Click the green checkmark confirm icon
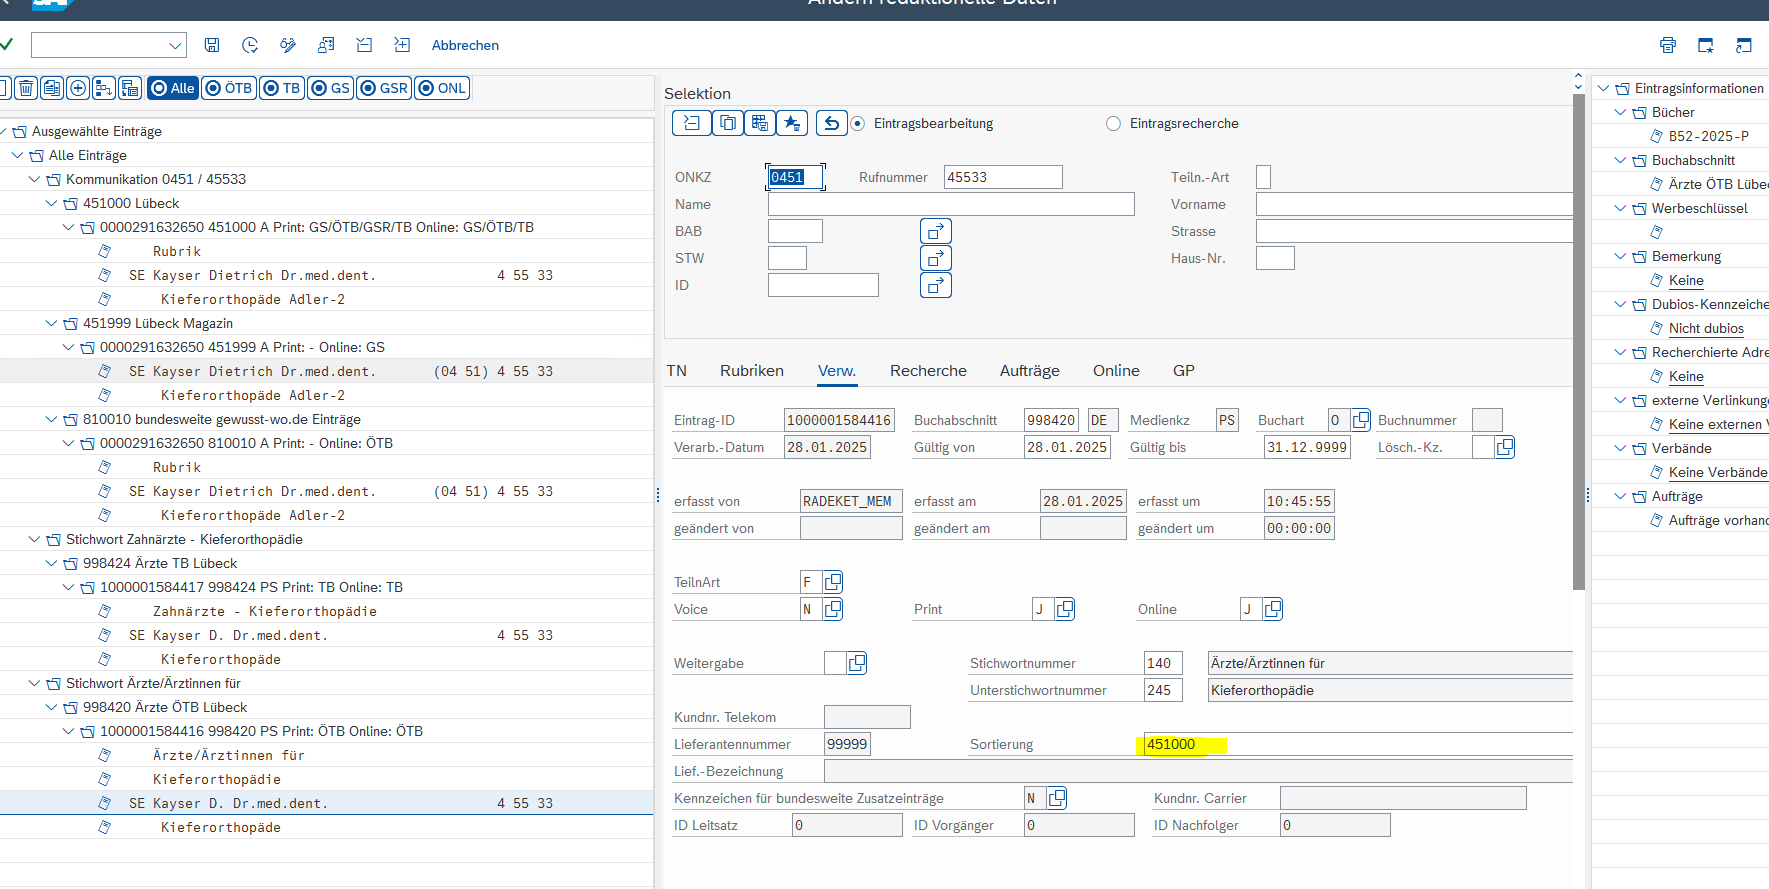The width and height of the screenshot is (1769, 889). pos(7,44)
